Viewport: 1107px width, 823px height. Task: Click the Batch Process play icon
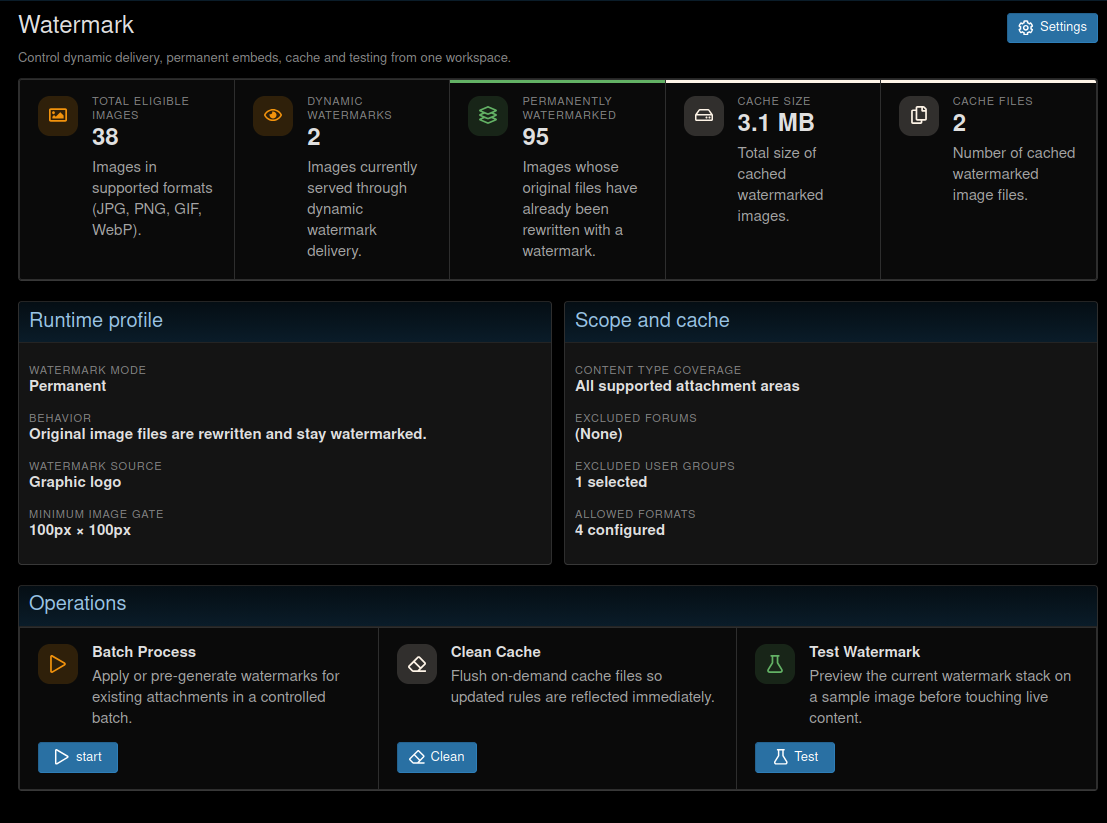coord(58,663)
